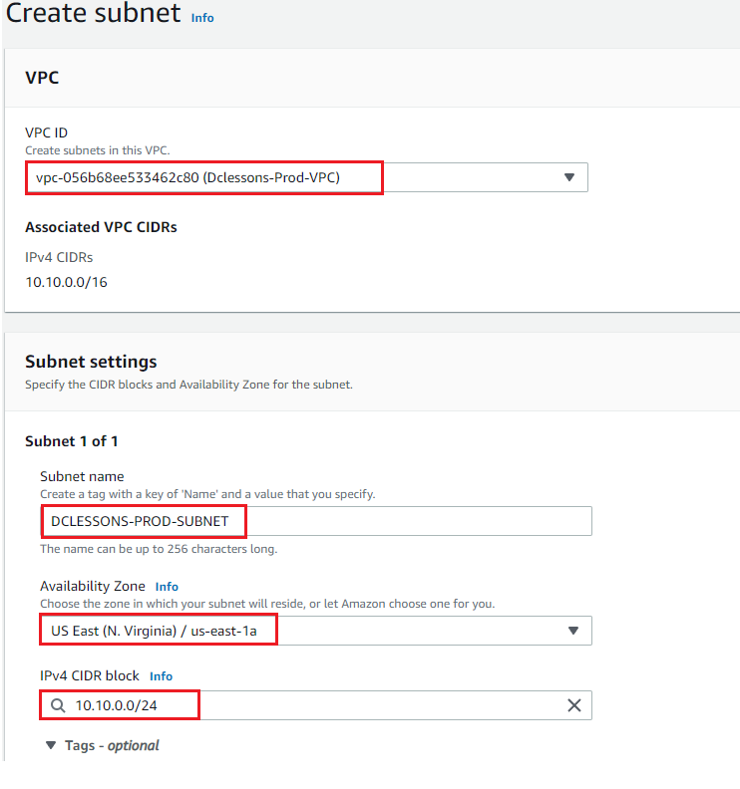Click the DCLESSONS-PROD-SUBNET name input

(x=316, y=521)
